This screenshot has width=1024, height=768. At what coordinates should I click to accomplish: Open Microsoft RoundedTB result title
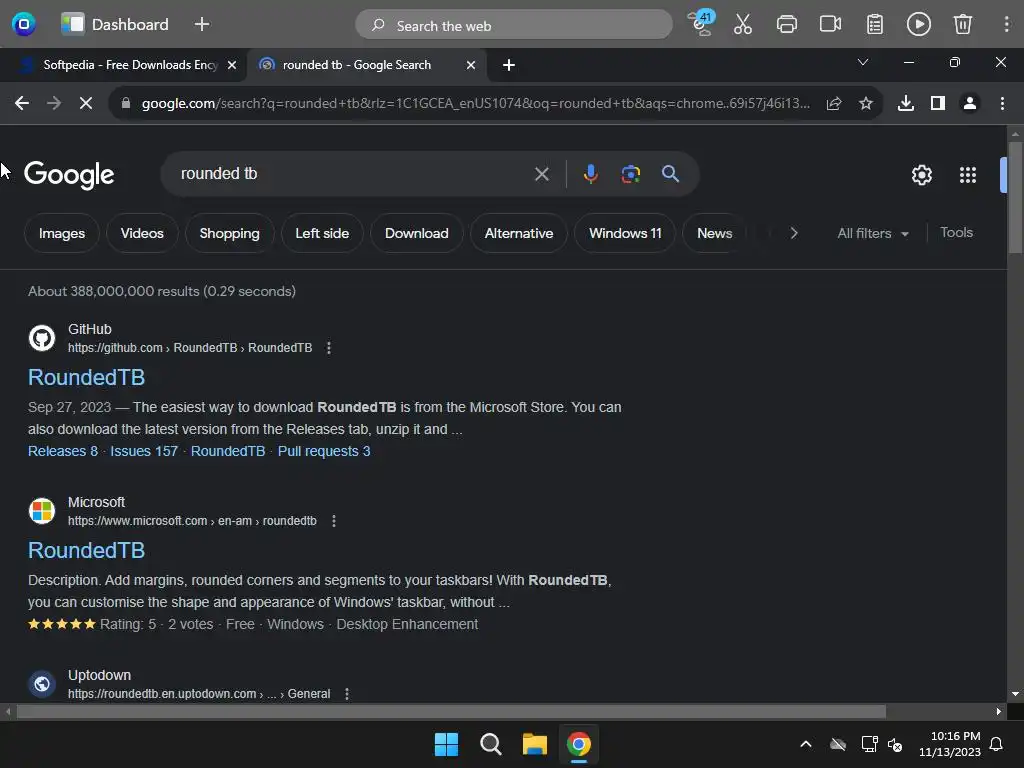coord(86,551)
